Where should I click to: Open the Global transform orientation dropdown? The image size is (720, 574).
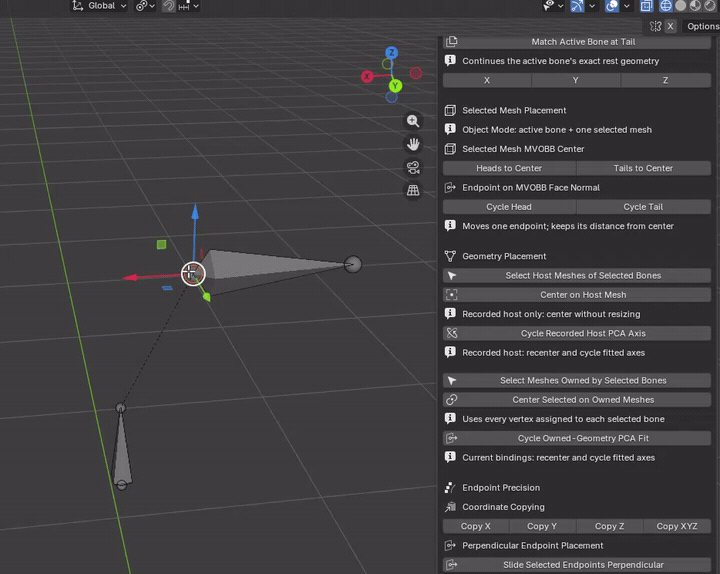click(99, 6)
